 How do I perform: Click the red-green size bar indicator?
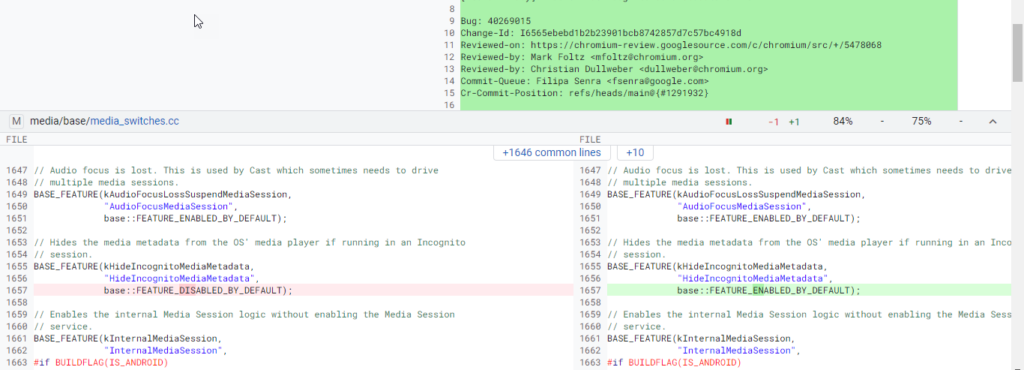click(728, 121)
